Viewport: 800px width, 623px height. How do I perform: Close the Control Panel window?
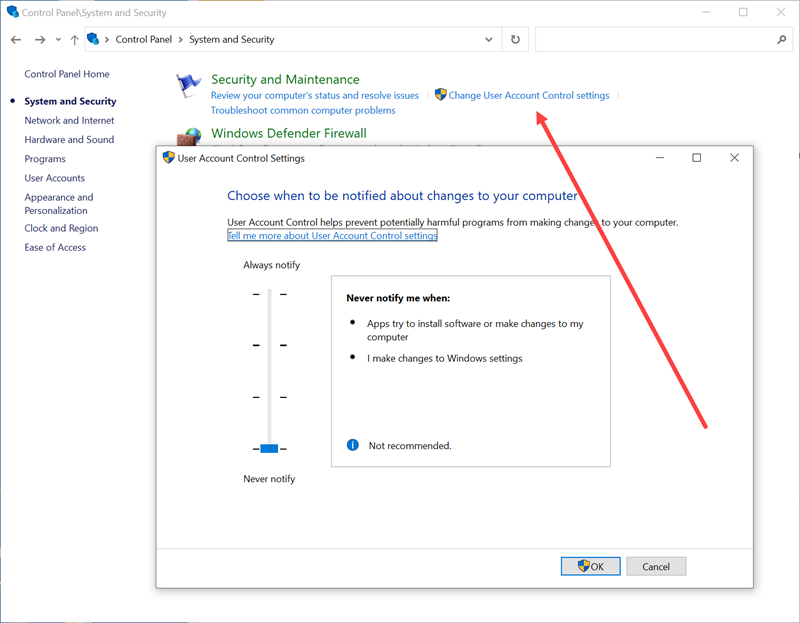tap(781, 12)
